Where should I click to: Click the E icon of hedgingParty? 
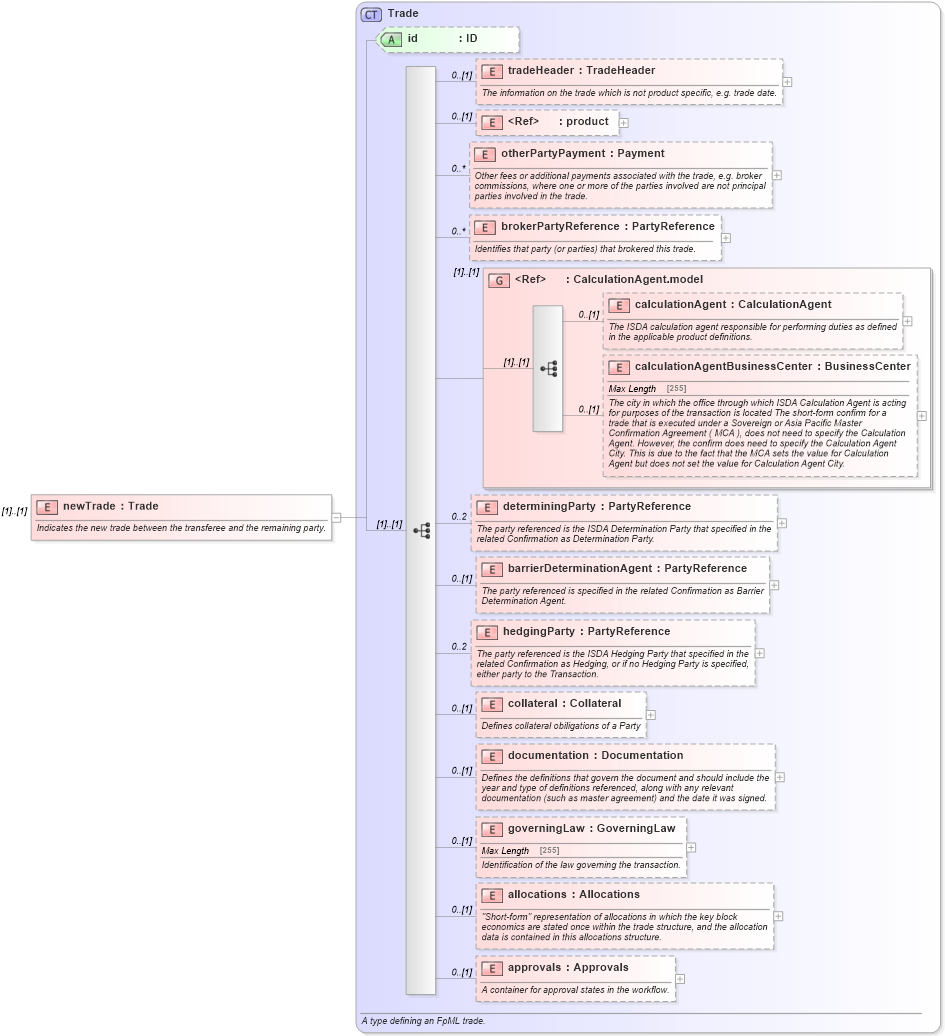[486, 632]
